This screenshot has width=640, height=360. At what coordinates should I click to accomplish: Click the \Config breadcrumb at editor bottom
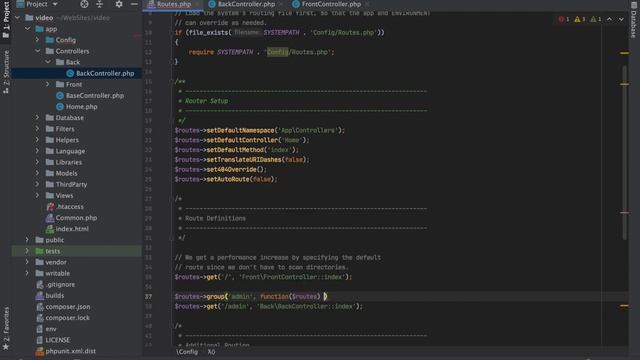pos(187,352)
